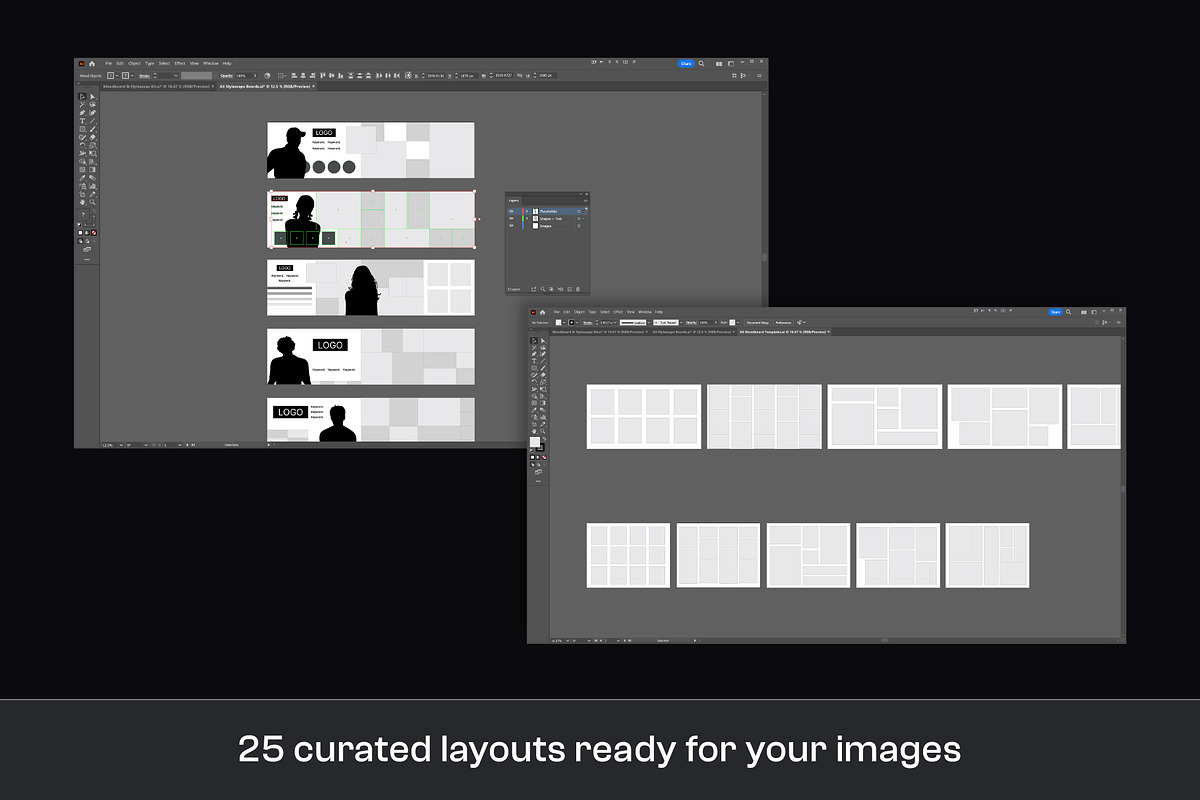This screenshot has width=1200, height=800.
Task: Select the Selection tool in back window
Action: click(x=82, y=97)
